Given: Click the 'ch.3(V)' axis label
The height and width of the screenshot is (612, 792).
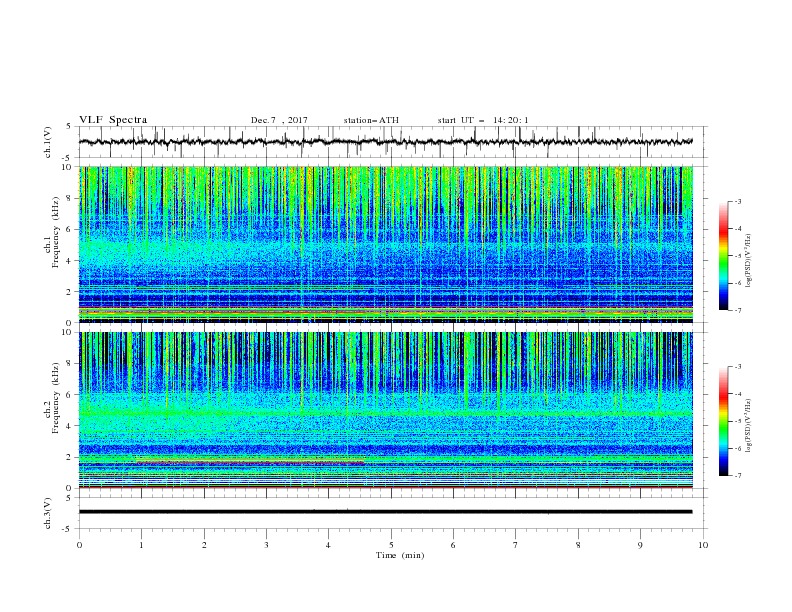Looking at the screenshot, I should click(x=48, y=513).
